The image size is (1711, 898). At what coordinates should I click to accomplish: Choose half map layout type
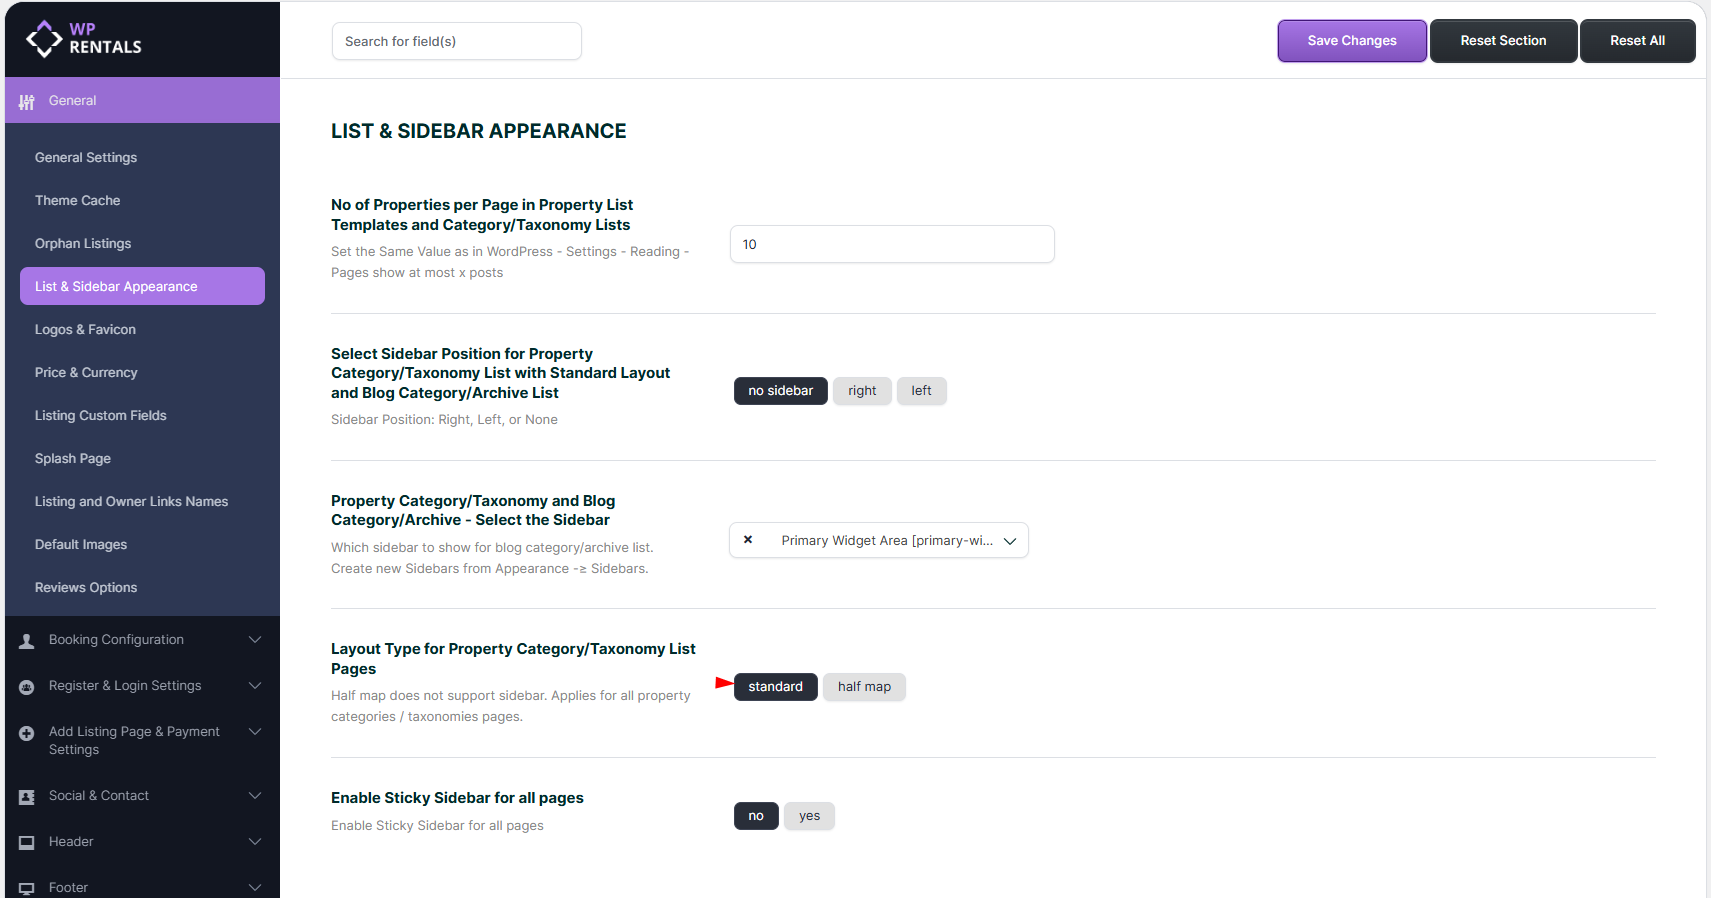point(864,687)
